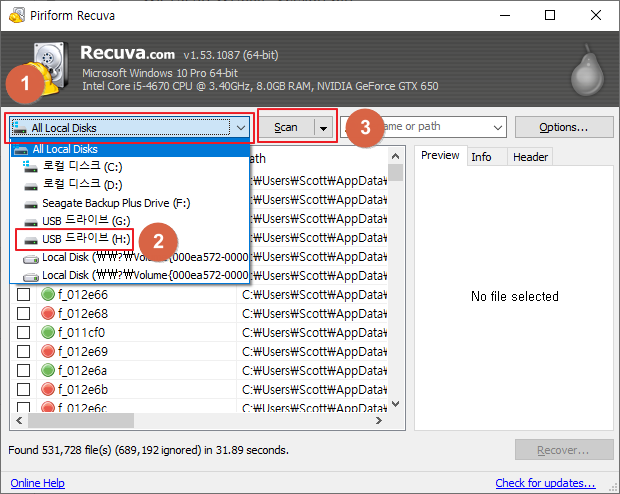Click the file name f_012e6a
620x494 pixels.
click(82, 371)
